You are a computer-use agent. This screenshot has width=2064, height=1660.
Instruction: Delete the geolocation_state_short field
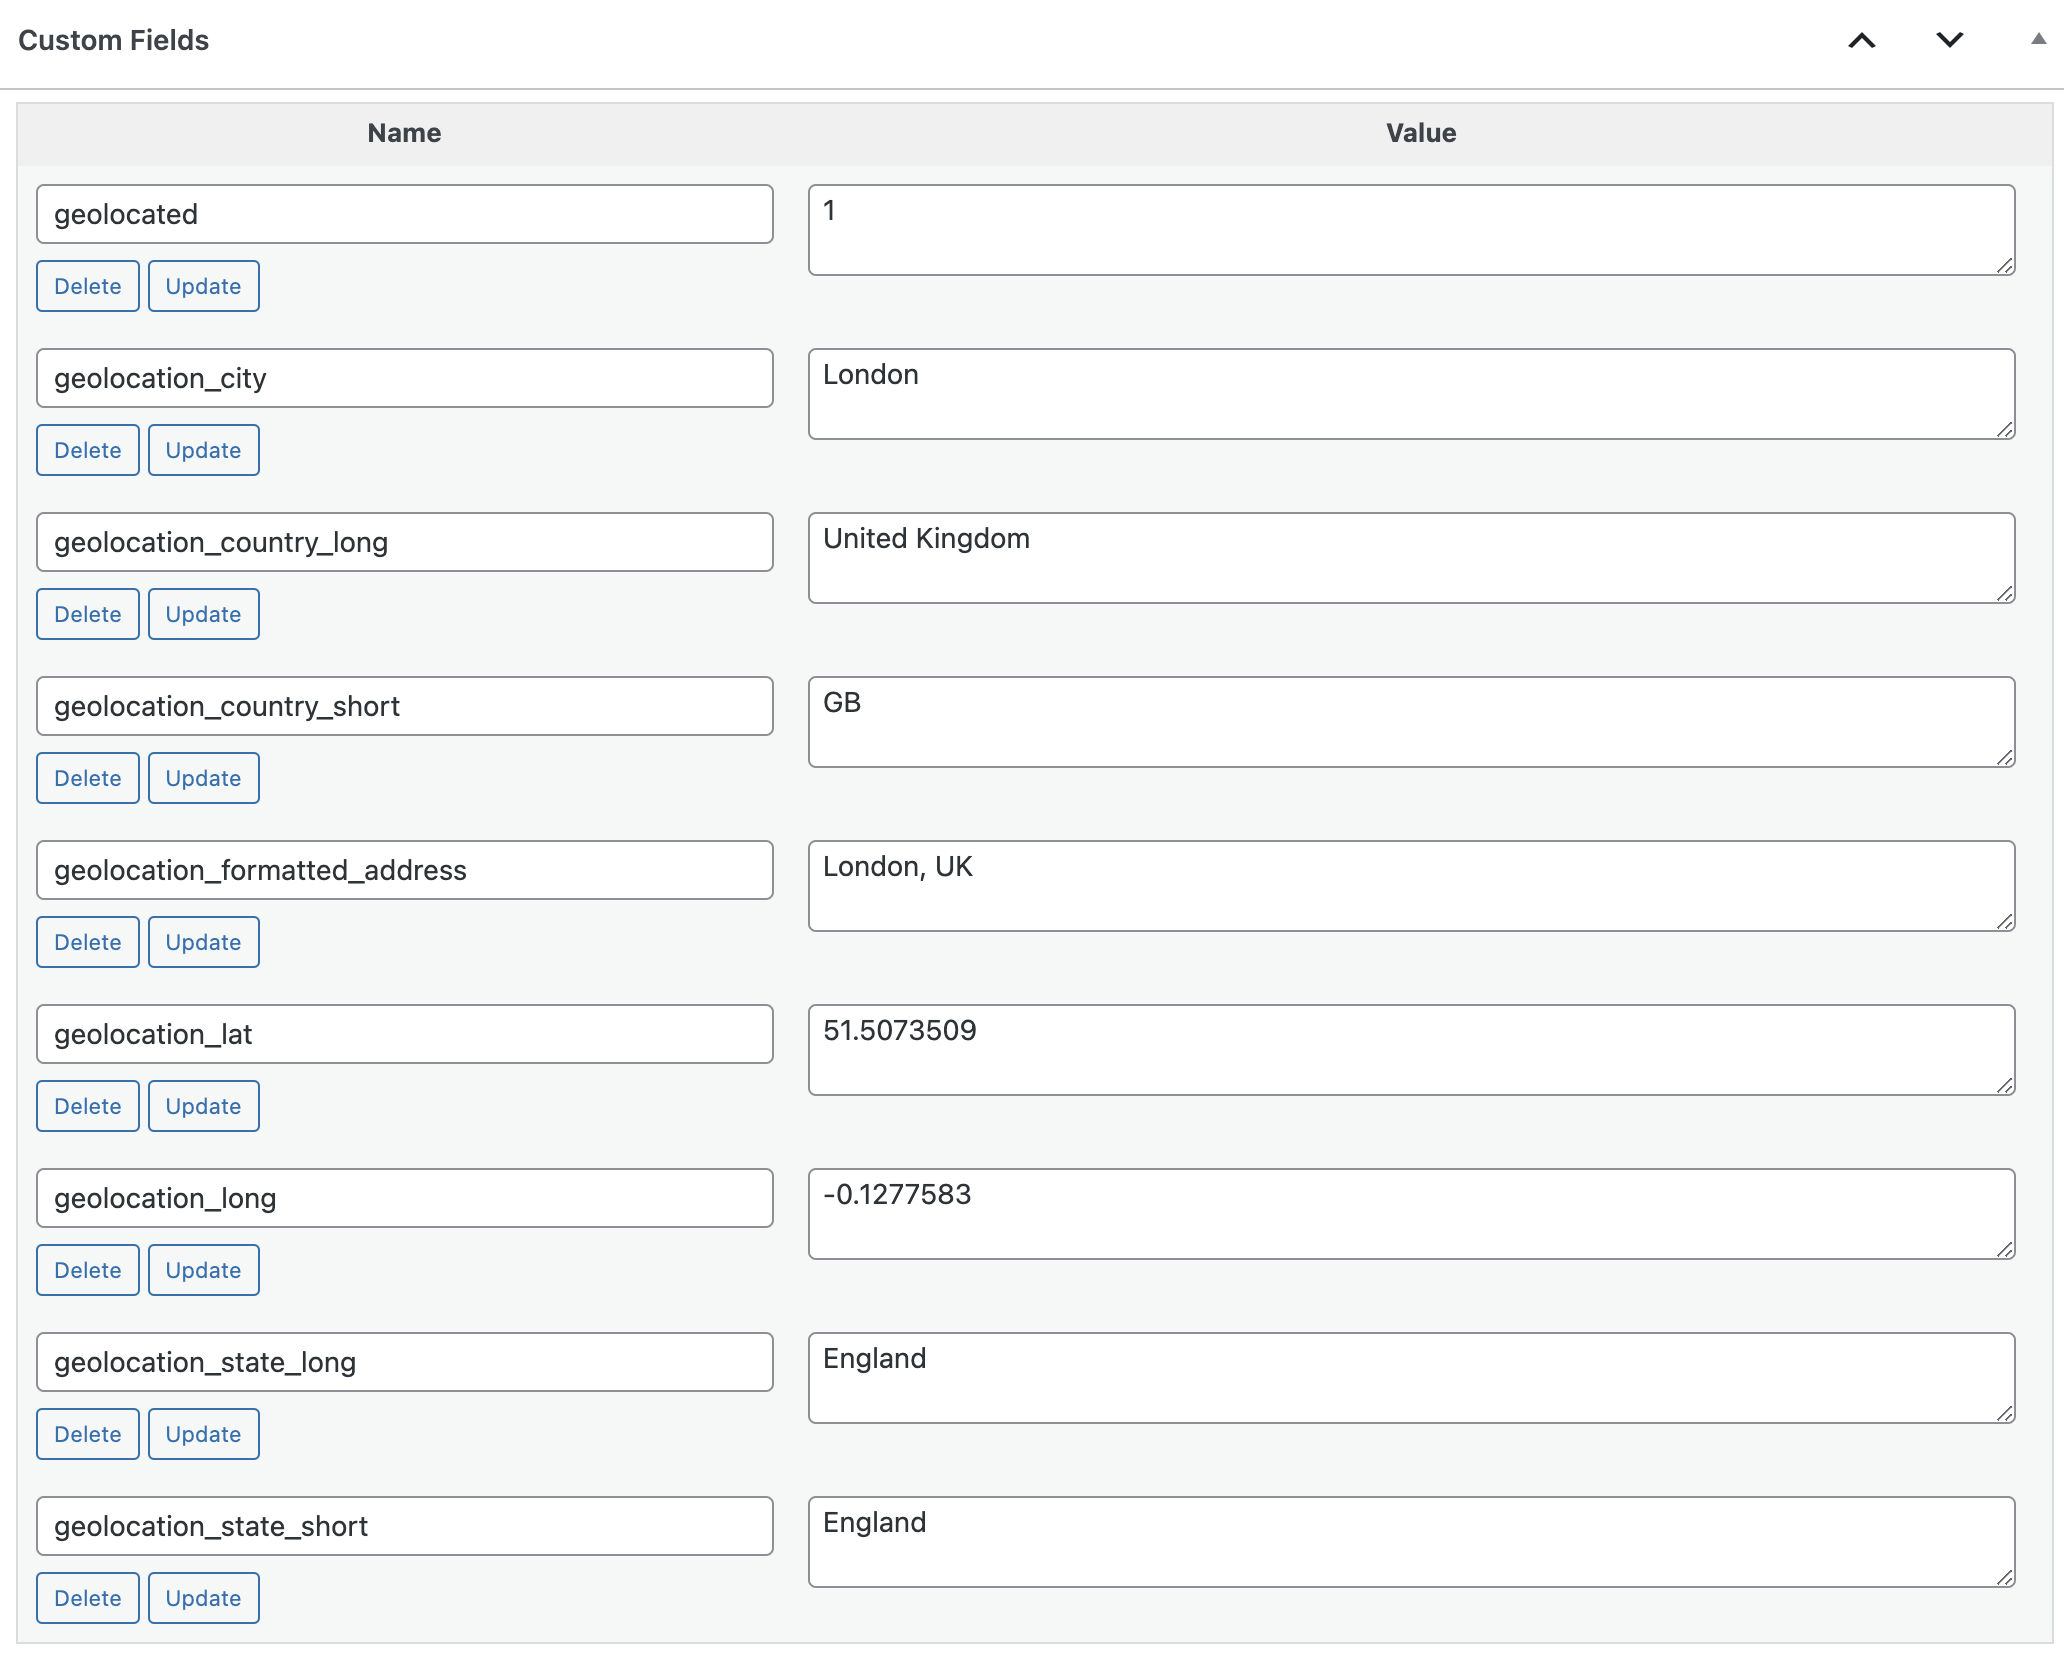coord(87,1597)
